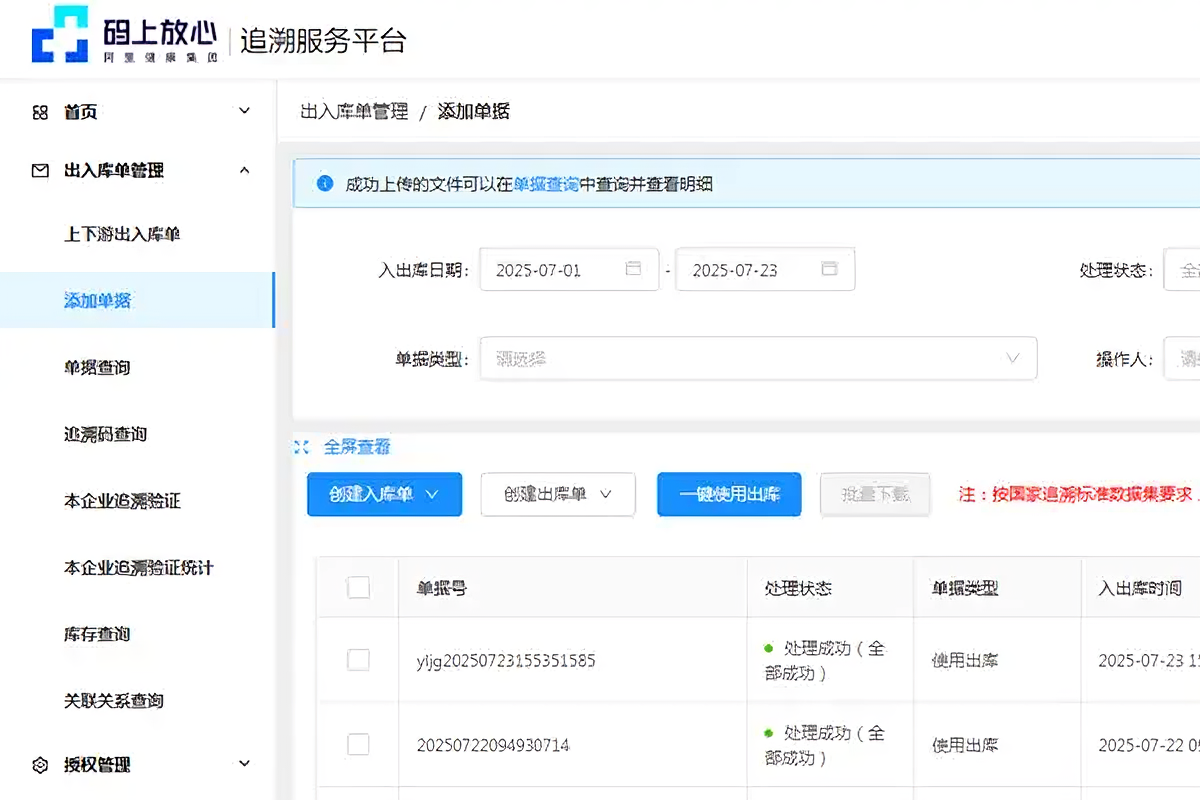Toggle the select-all checkbox in the table header

[358, 588]
